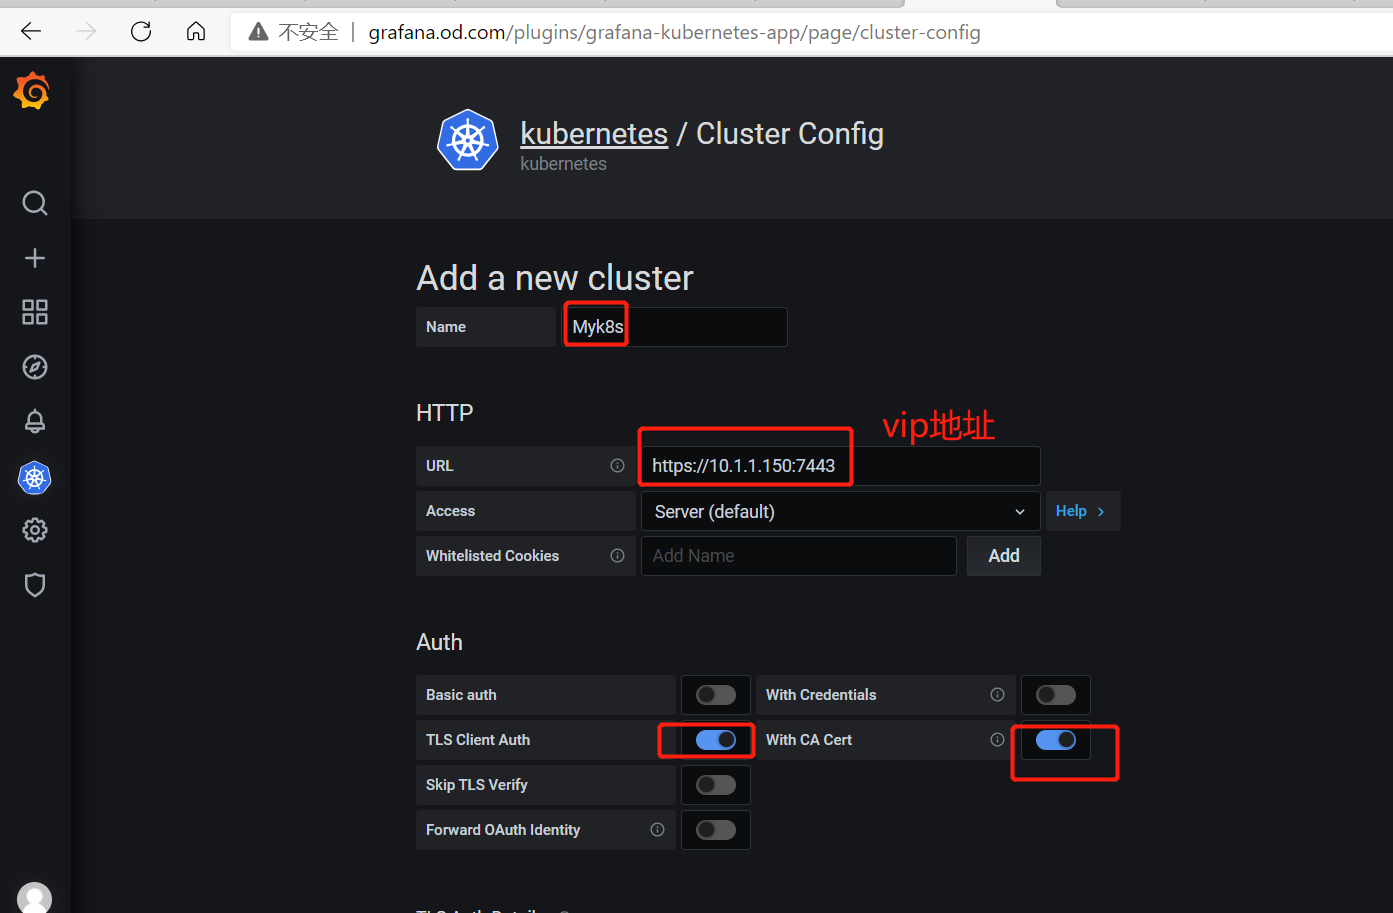Click the 'Cluster Config' title text
The height and width of the screenshot is (913, 1393).
pyautogui.click(x=790, y=134)
